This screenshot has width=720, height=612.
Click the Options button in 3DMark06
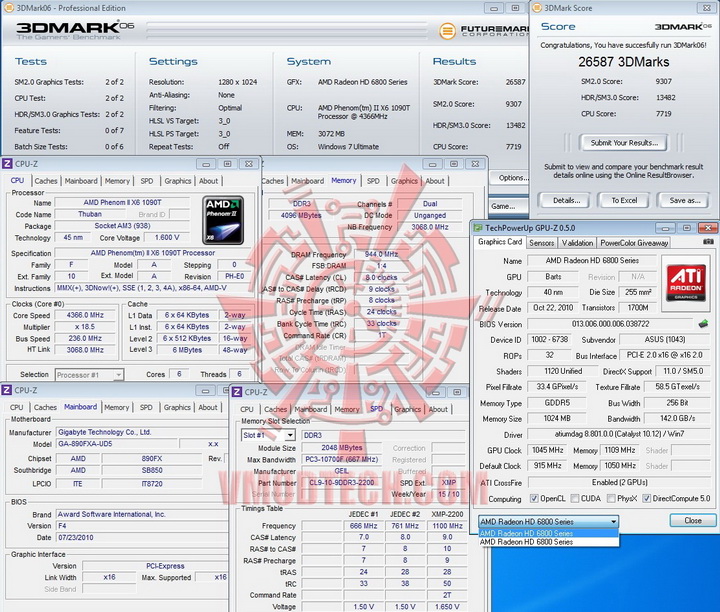[x=510, y=178]
